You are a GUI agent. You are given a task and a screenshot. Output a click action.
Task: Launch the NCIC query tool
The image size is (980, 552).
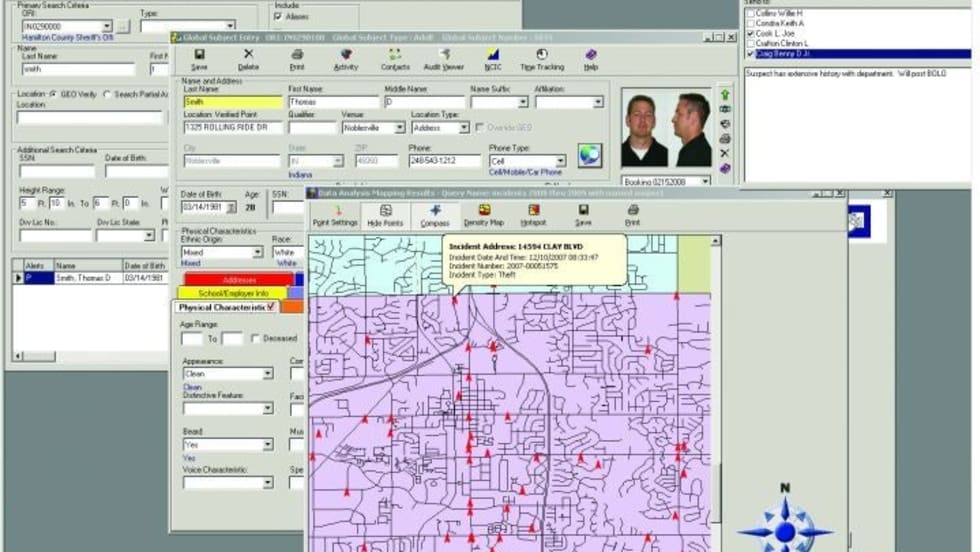pyautogui.click(x=493, y=59)
